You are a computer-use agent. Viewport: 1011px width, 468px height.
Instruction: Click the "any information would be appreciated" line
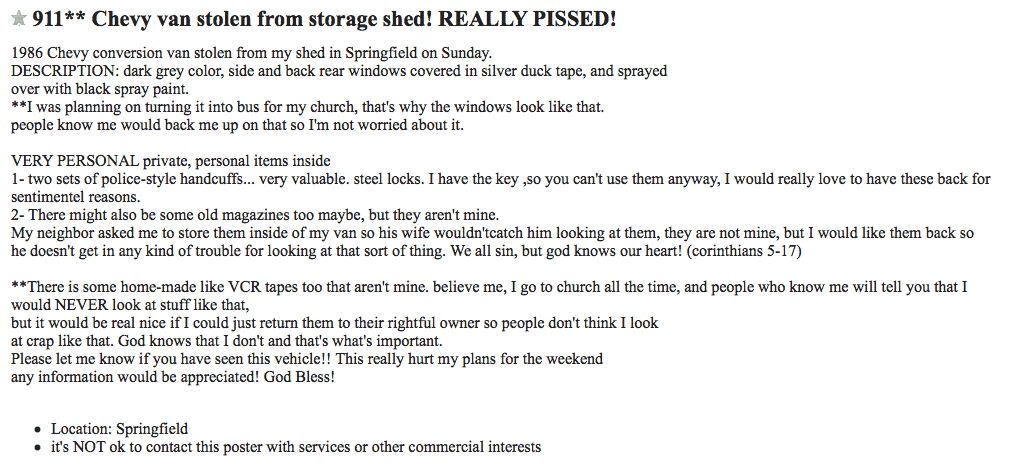[172, 377]
